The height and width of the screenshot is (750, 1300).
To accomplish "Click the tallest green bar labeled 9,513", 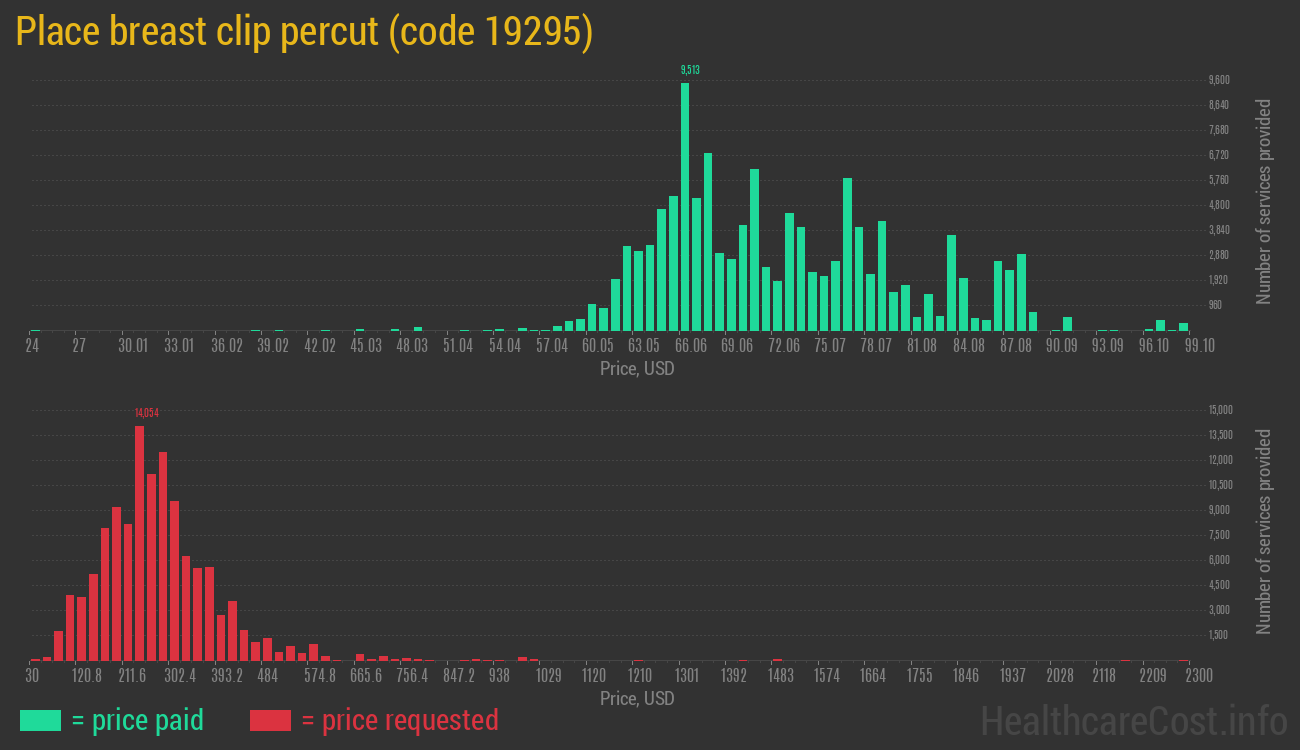I will coord(685,205).
